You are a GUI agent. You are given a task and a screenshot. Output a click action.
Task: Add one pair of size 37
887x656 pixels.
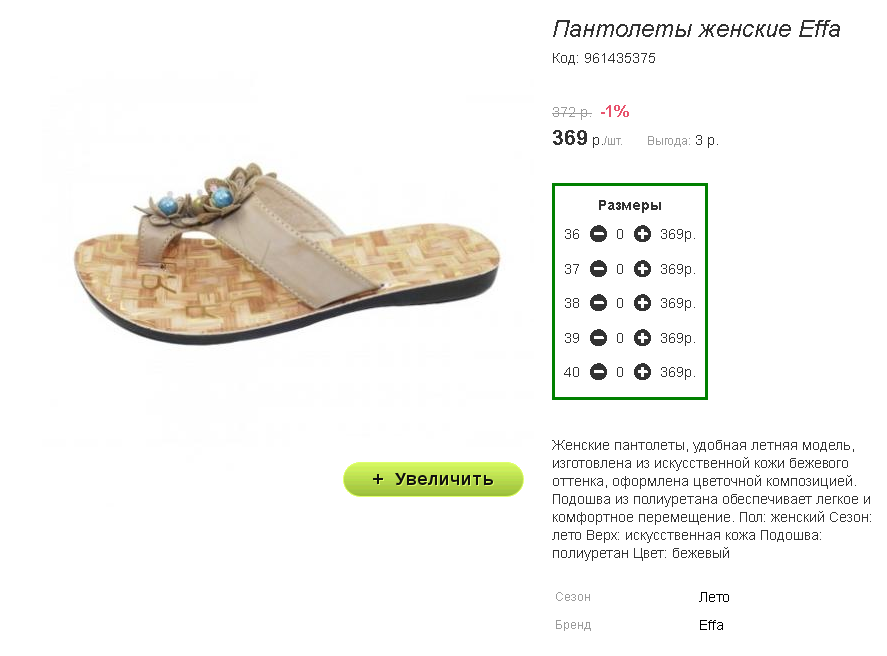(x=642, y=269)
